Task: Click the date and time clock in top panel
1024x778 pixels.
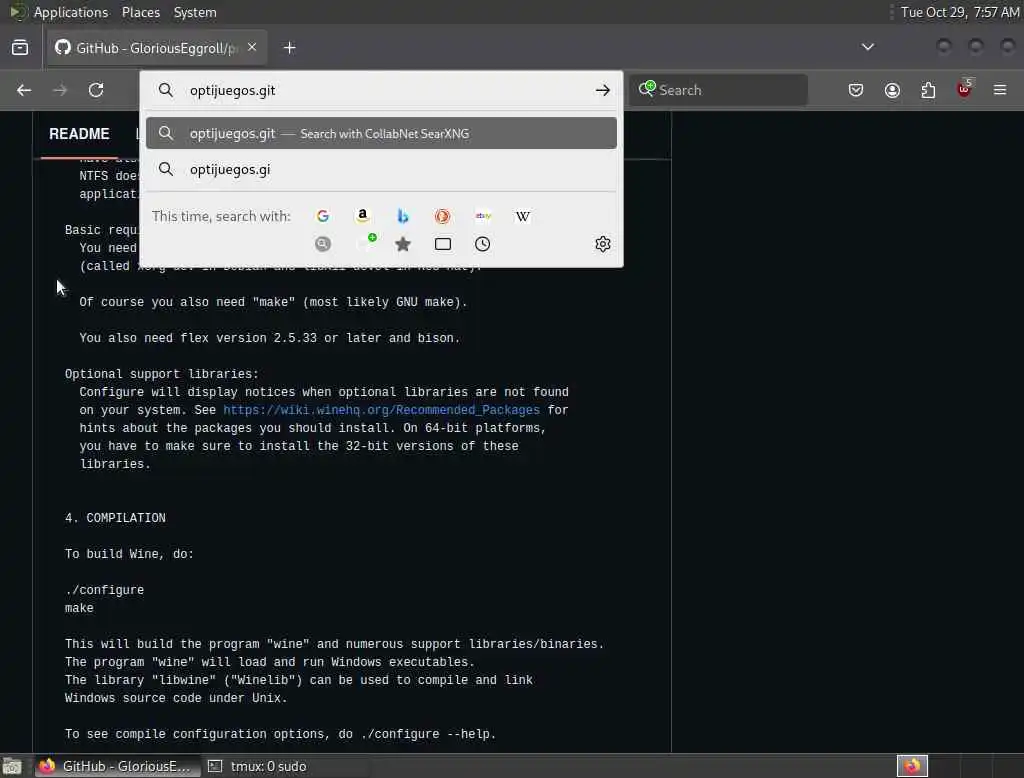Action: click(959, 12)
